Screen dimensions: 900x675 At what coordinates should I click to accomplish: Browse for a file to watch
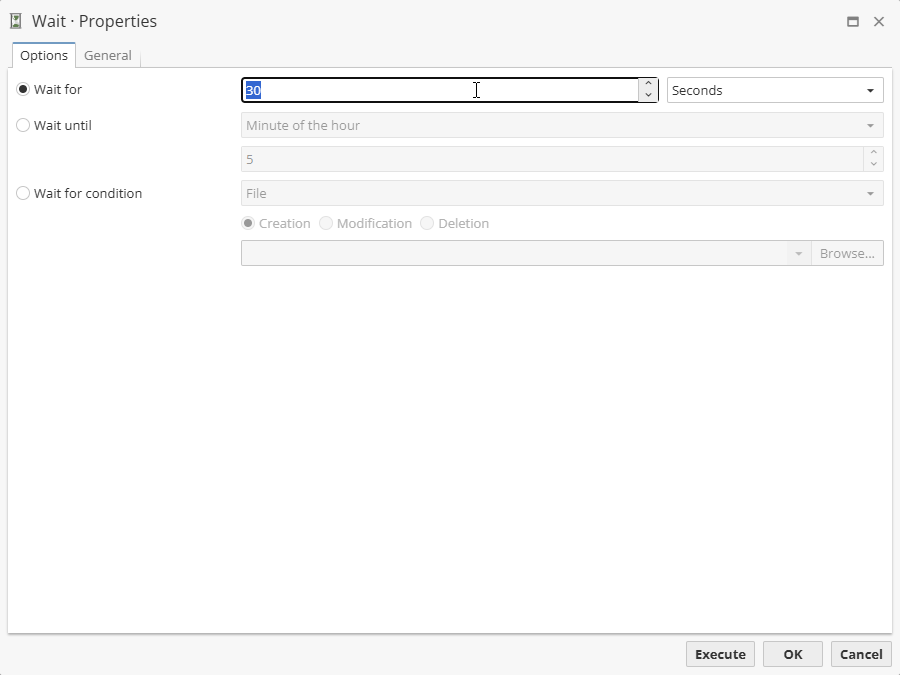[x=847, y=253]
